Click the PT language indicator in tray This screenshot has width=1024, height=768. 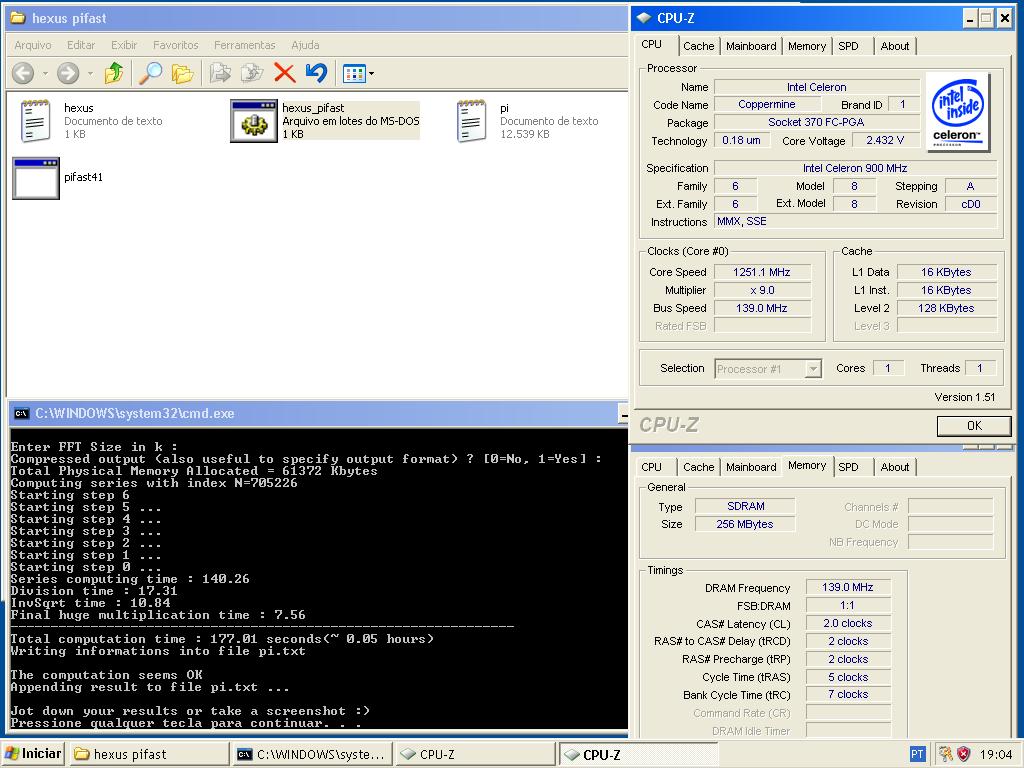pyautogui.click(x=917, y=754)
